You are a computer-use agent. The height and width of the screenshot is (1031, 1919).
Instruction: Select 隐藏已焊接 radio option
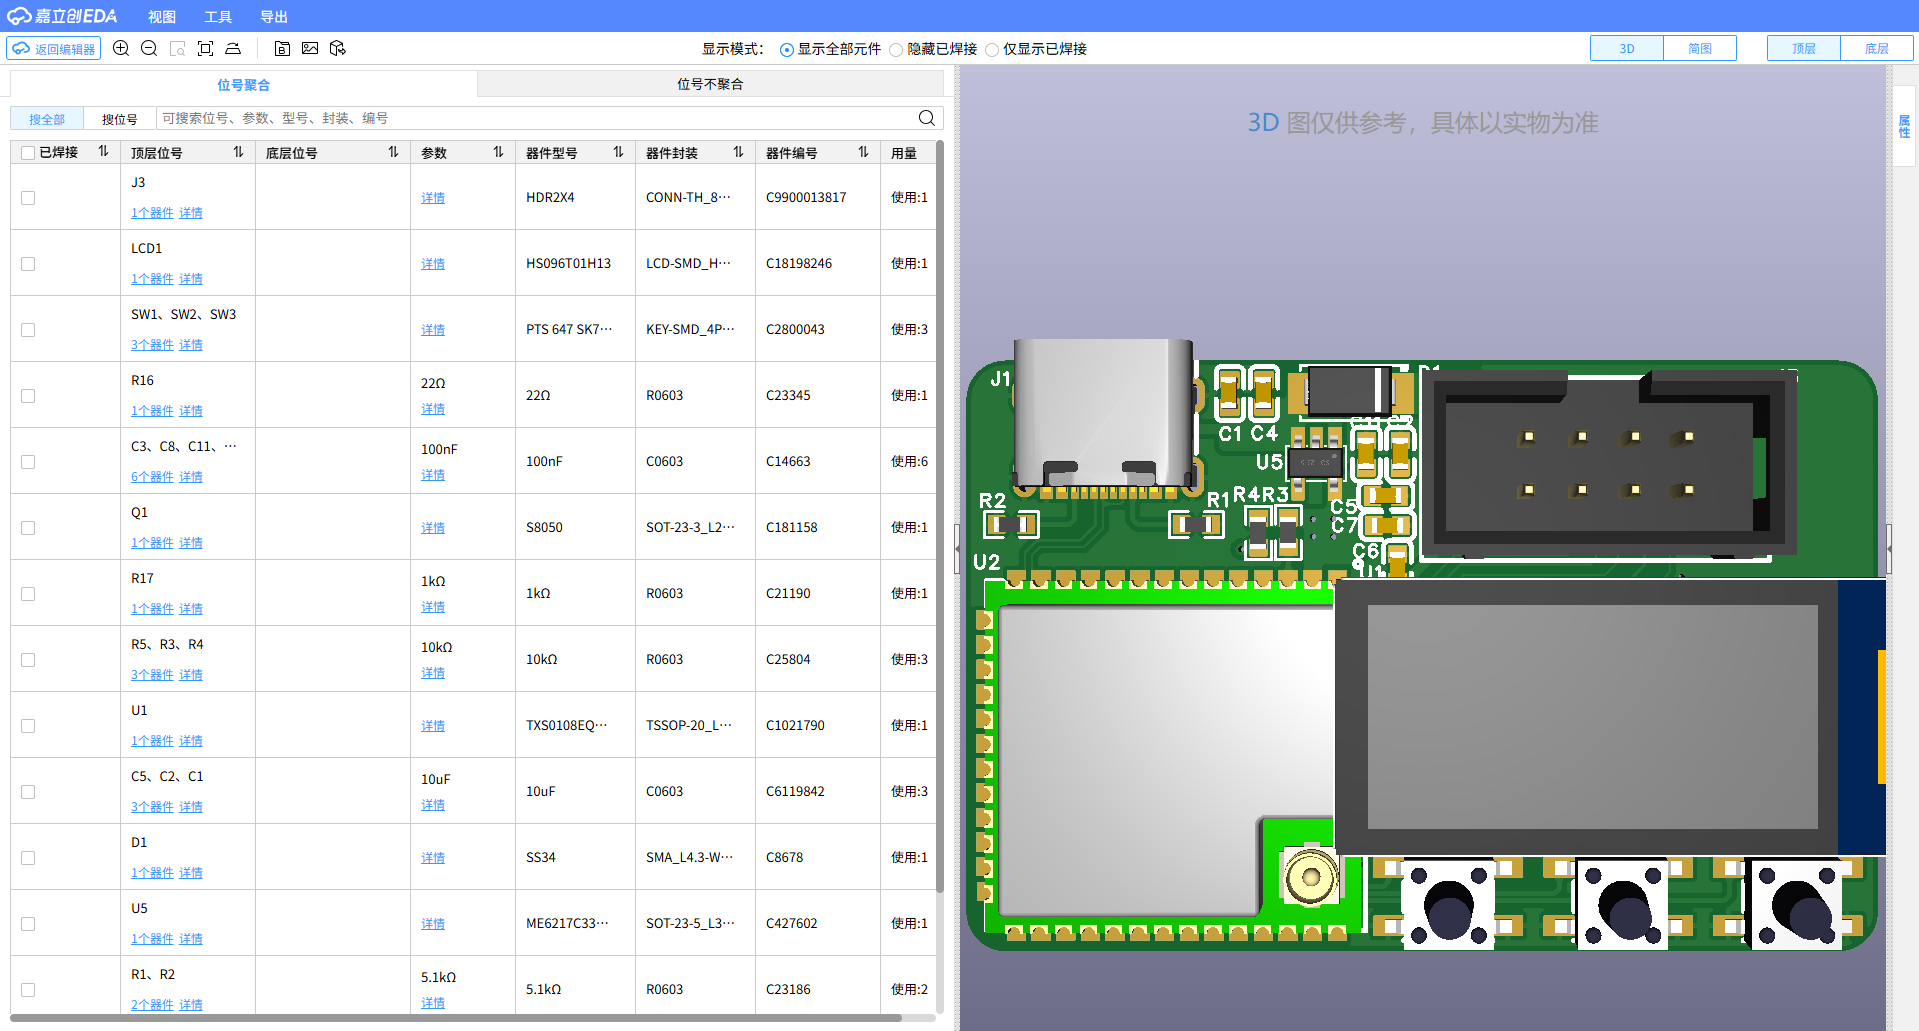pos(896,49)
